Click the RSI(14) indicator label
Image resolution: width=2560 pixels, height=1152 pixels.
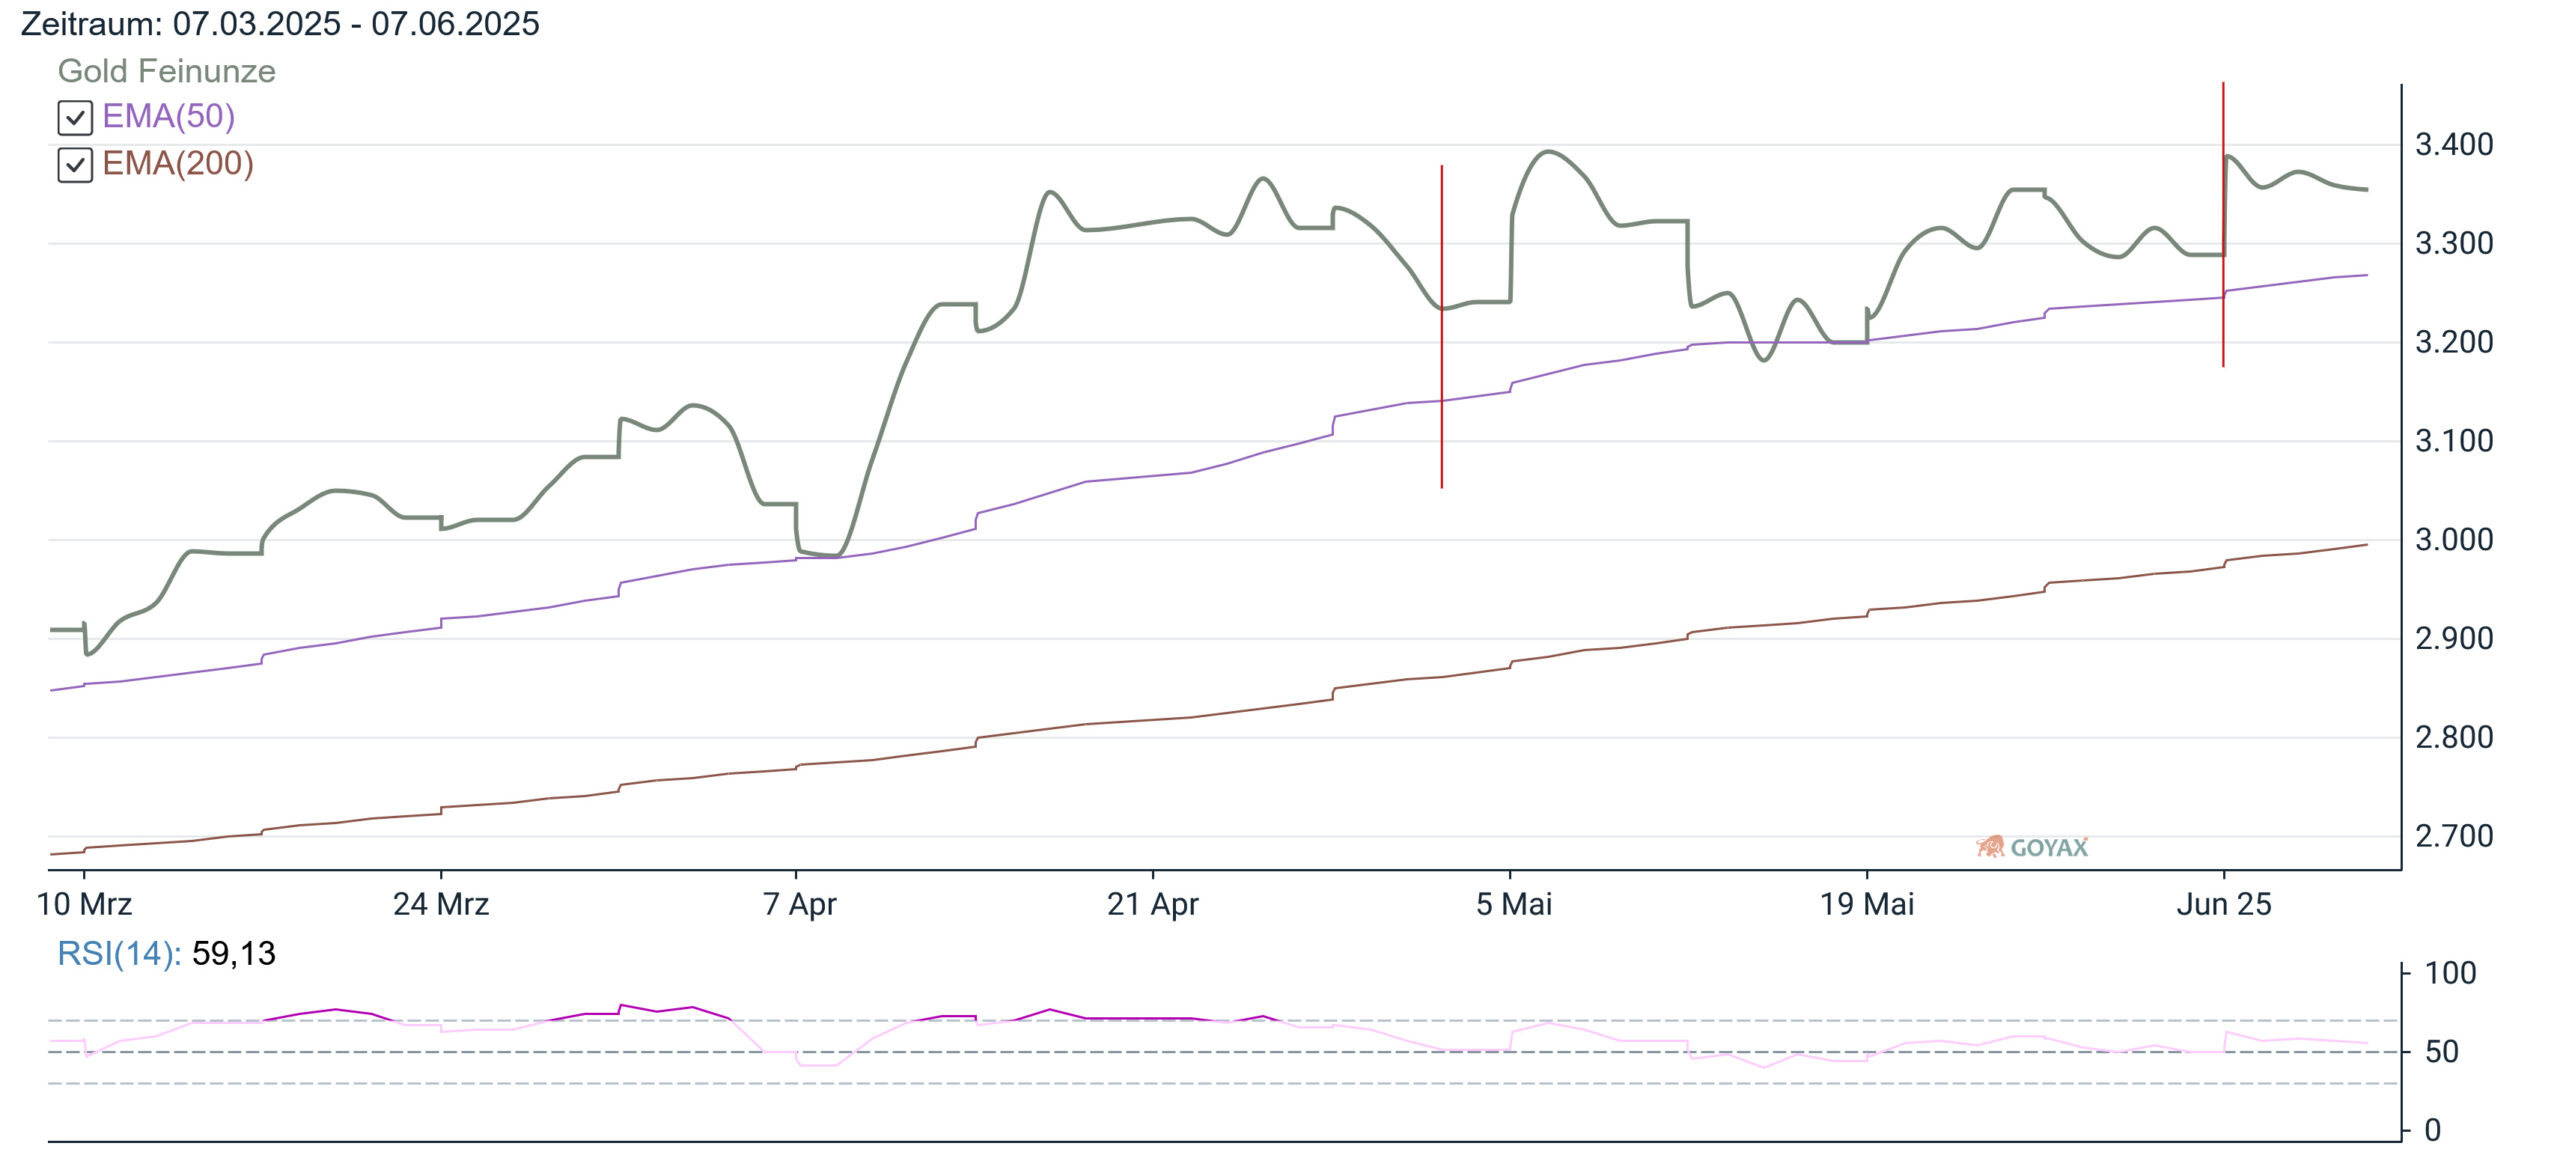point(119,953)
